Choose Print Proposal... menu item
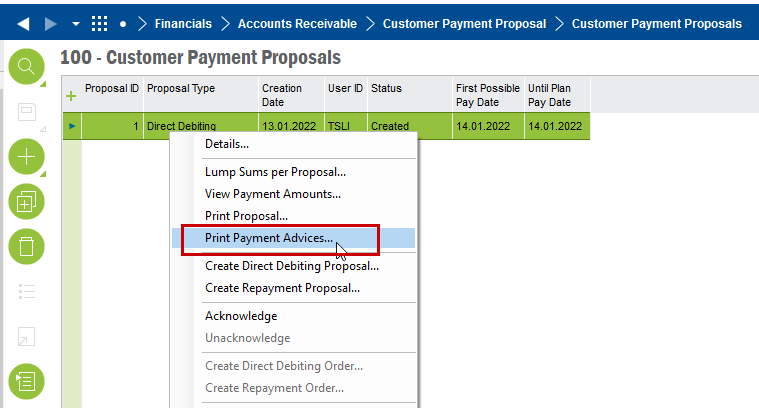The height and width of the screenshot is (408, 759). click(294, 216)
